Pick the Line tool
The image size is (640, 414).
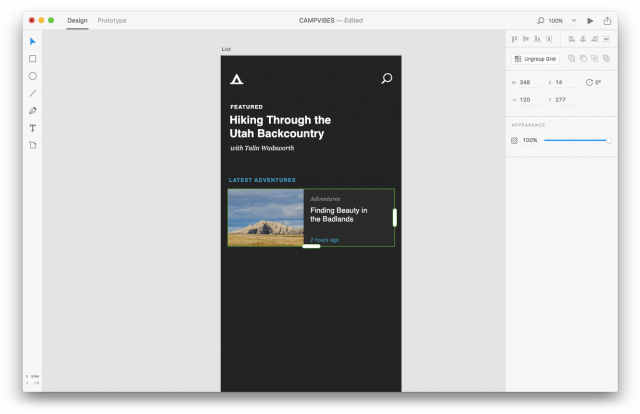pyautogui.click(x=32, y=93)
